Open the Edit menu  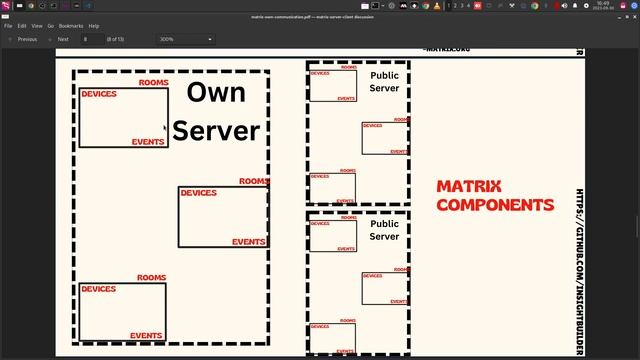tap(22, 26)
